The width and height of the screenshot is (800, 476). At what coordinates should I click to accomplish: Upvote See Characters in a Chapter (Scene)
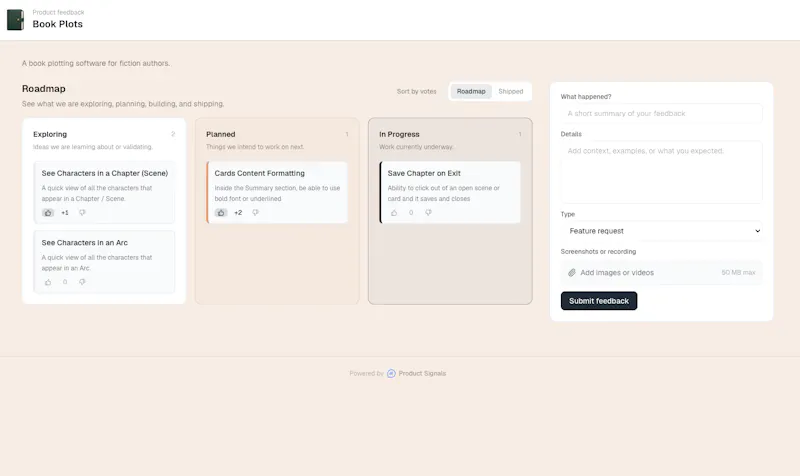click(48, 213)
